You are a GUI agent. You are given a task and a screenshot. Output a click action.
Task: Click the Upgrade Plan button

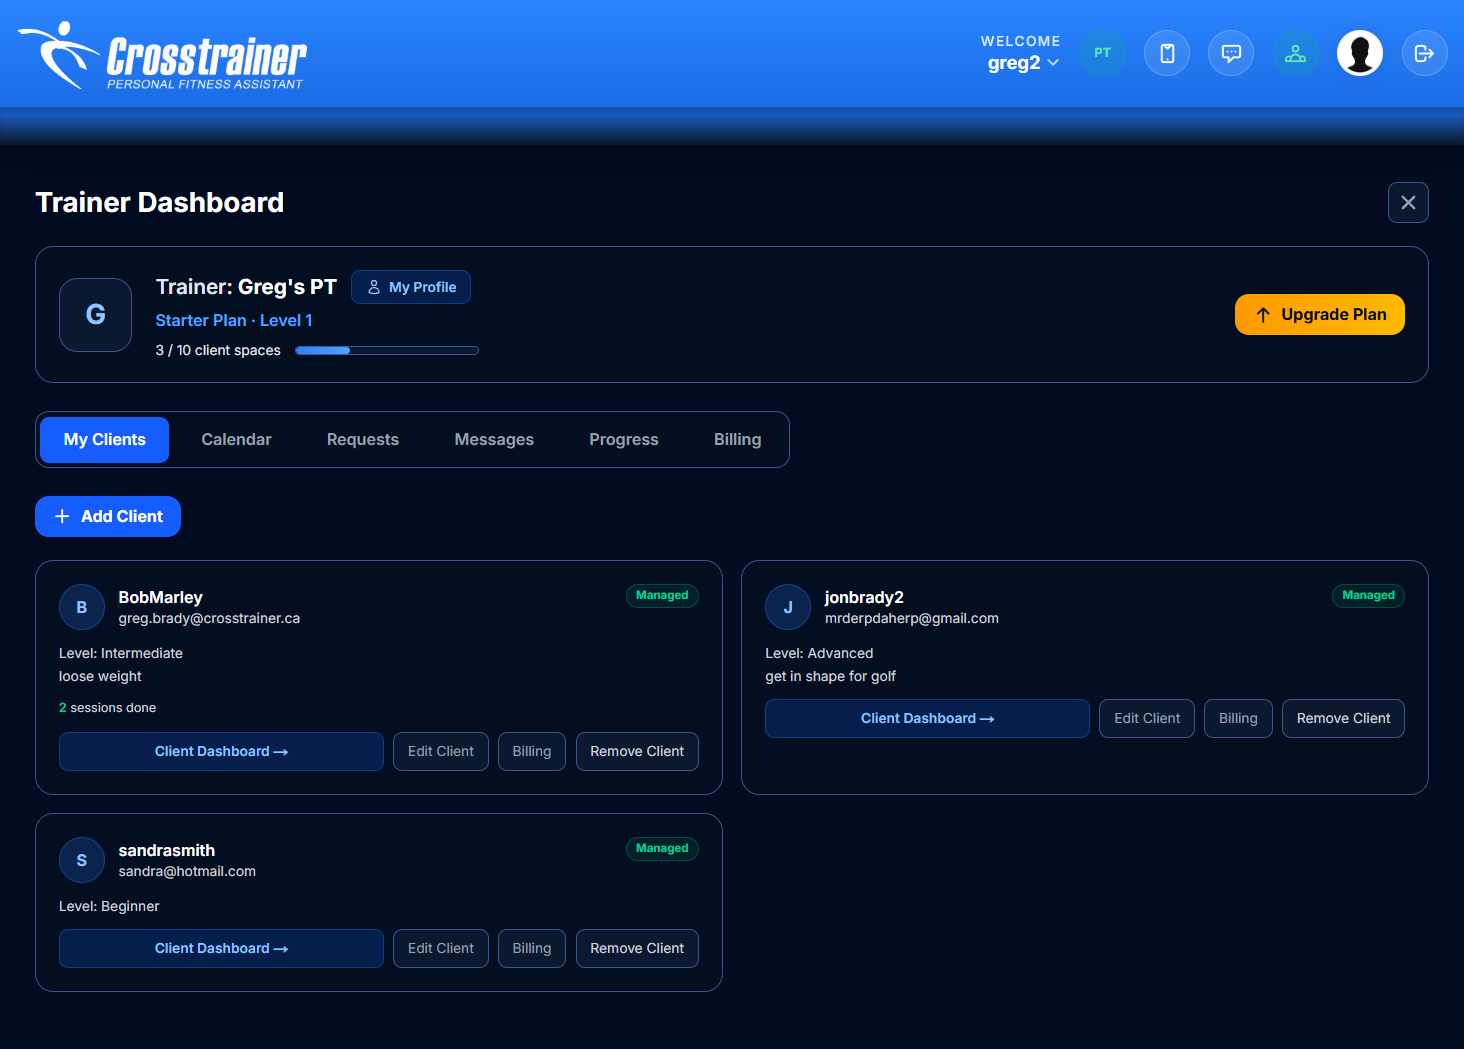pyautogui.click(x=1320, y=314)
